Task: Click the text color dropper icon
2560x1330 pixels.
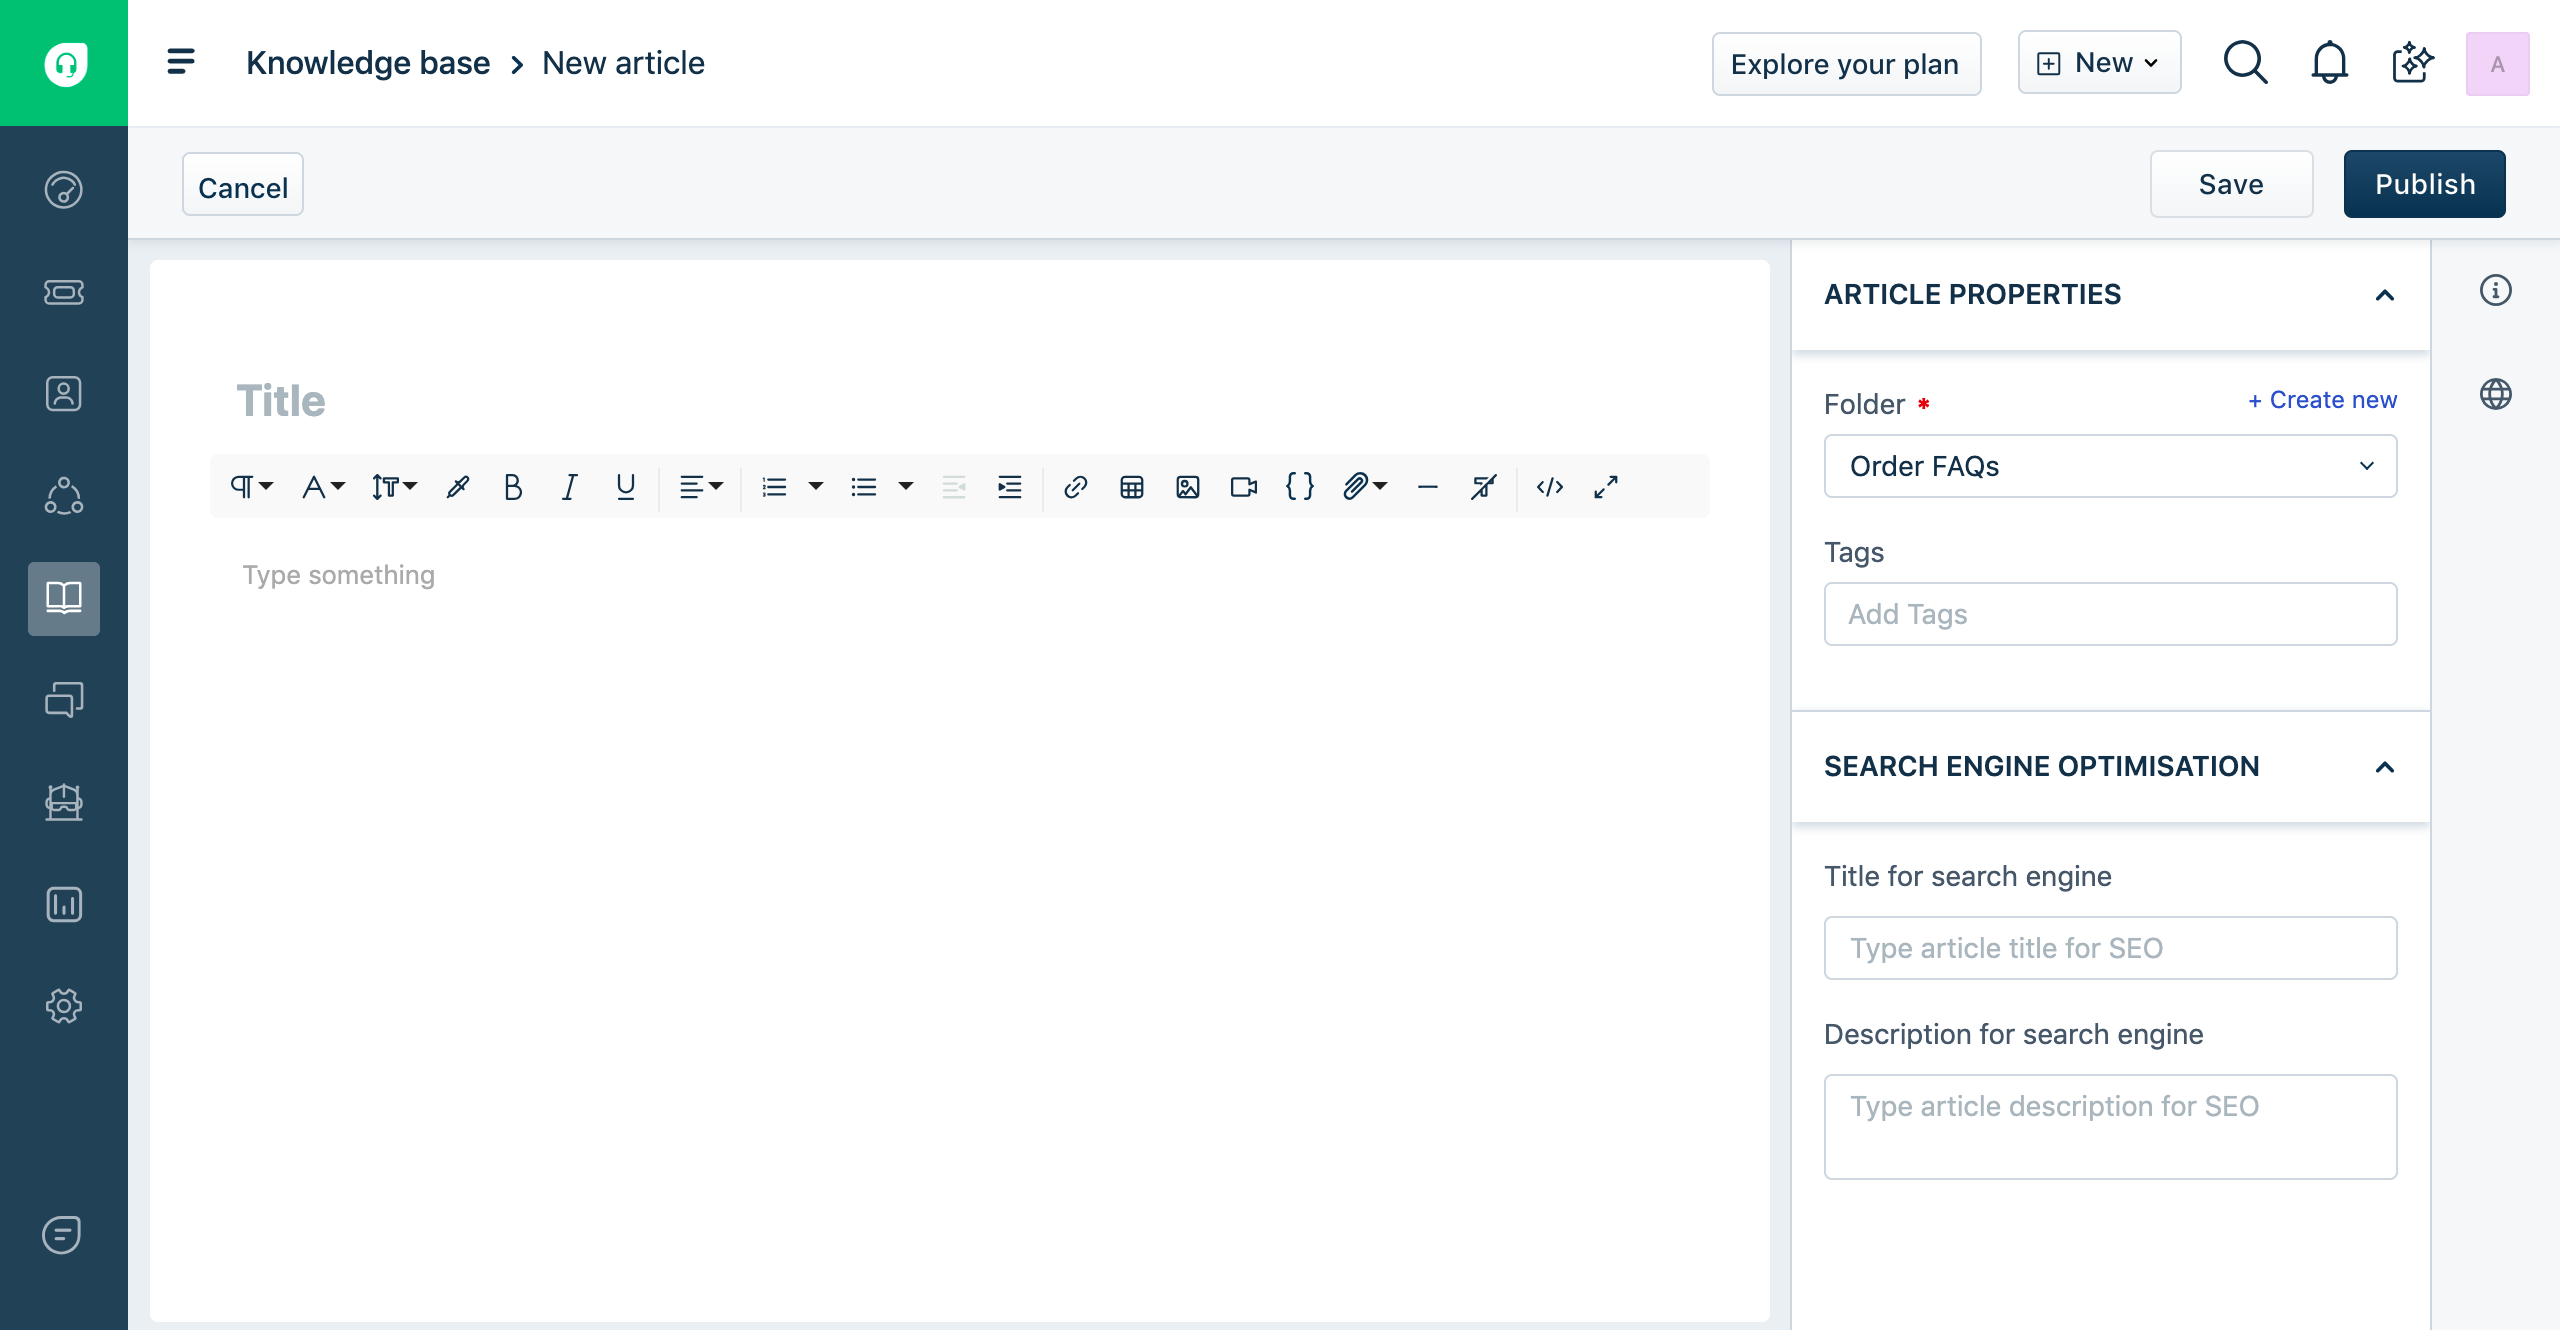Action: tap(458, 487)
